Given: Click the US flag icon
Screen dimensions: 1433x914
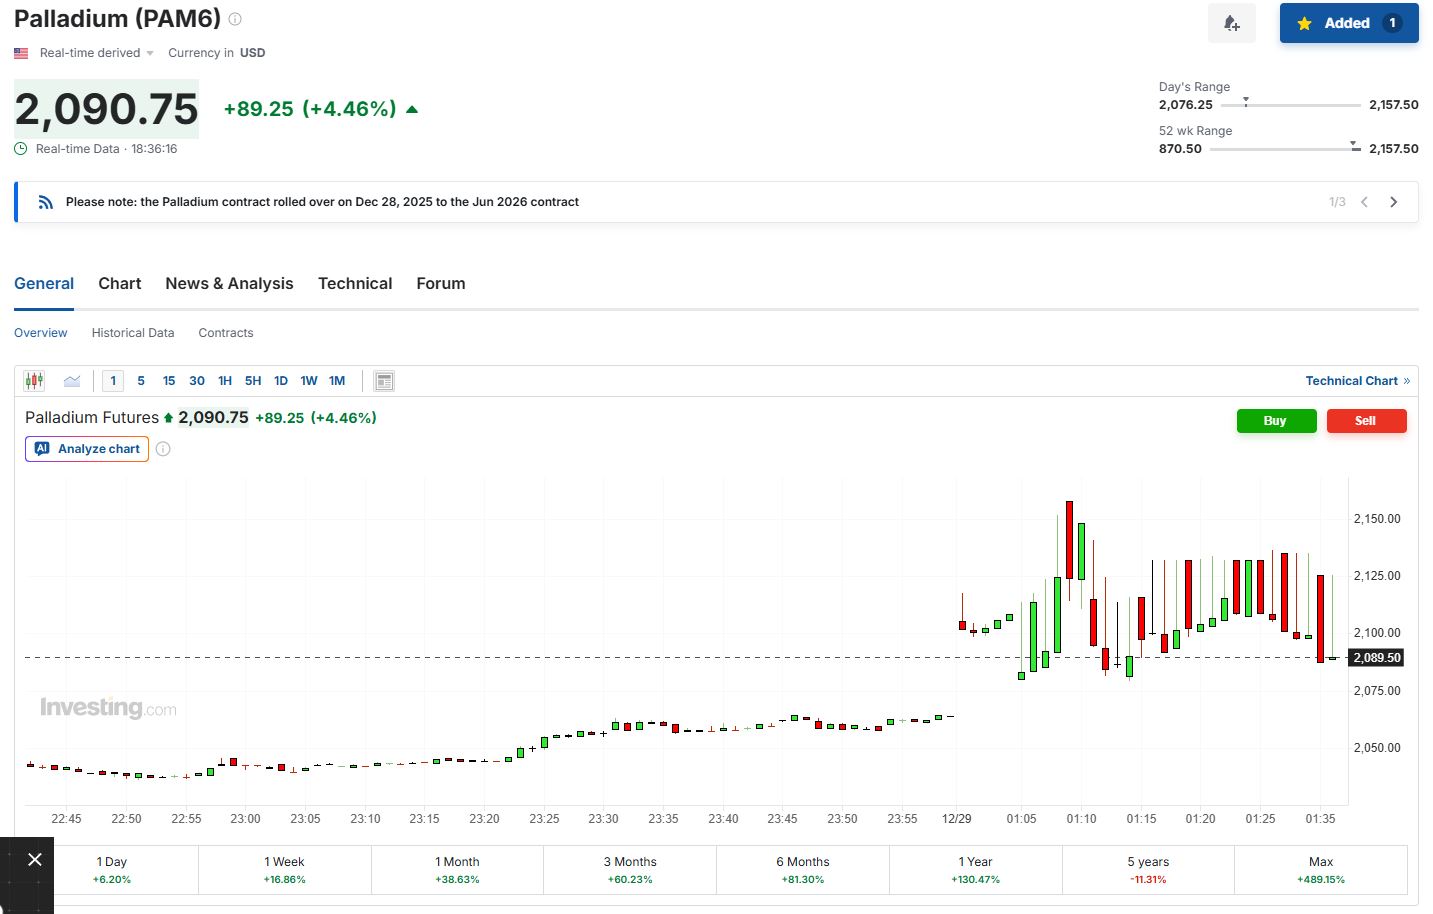Looking at the screenshot, I should [21, 53].
